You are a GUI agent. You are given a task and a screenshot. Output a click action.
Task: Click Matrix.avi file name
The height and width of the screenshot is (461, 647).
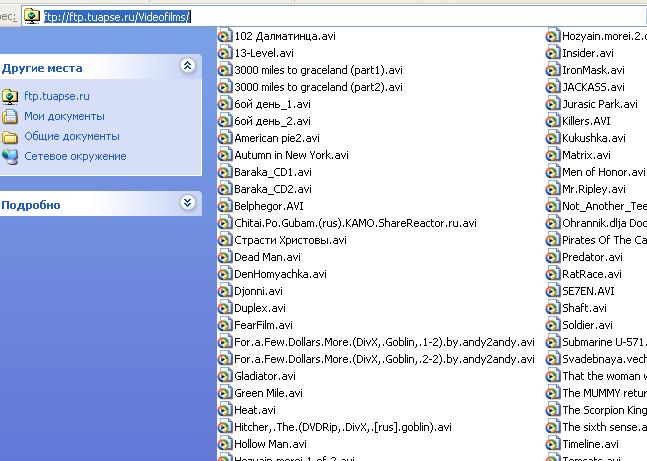tap(586, 155)
